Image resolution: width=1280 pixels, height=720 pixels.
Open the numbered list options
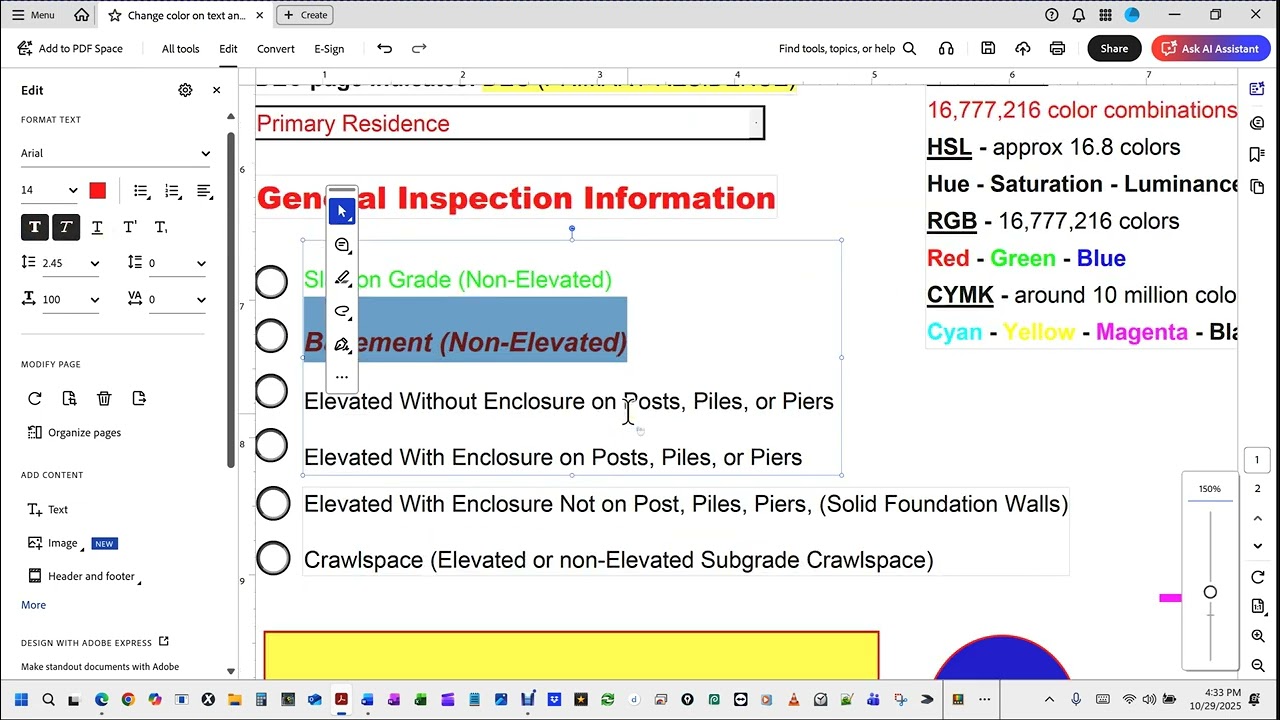173,190
